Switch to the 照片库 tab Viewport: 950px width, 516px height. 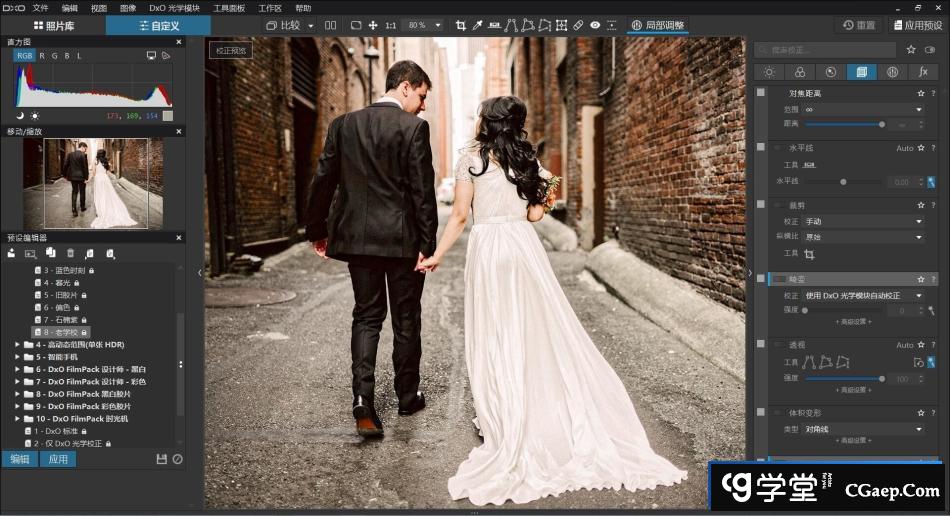point(52,25)
